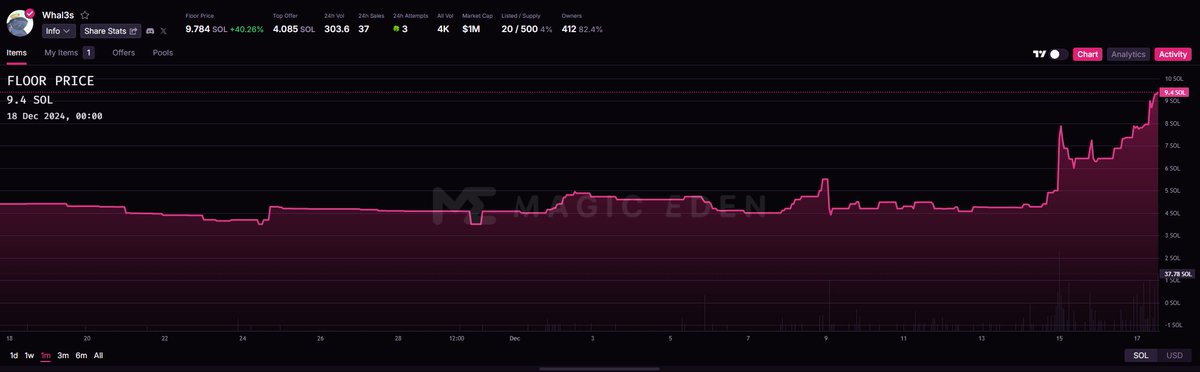Expand the Info dropdown
This screenshot has height=372, width=1200.
(x=59, y=31)
